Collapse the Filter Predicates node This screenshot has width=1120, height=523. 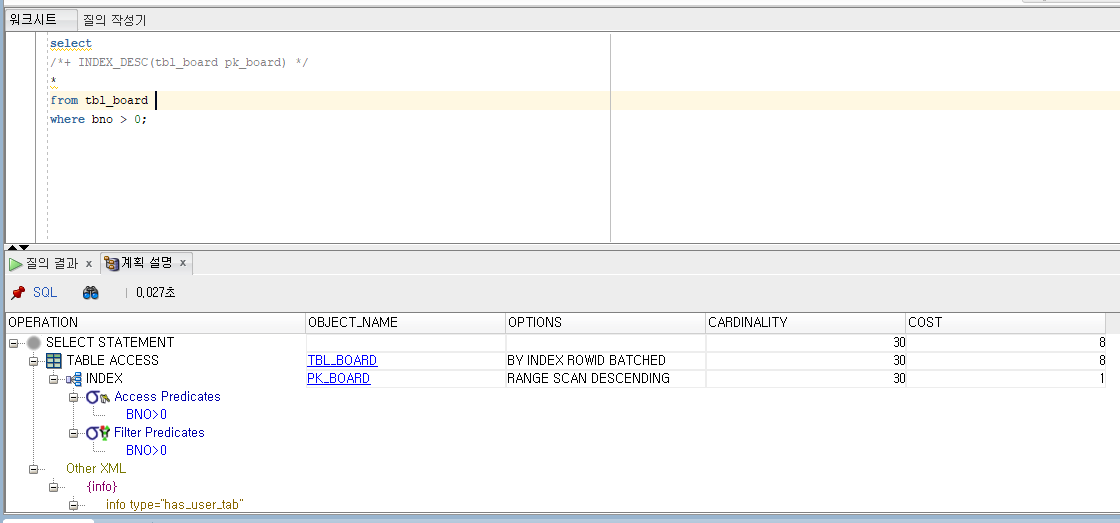(73, 433)
